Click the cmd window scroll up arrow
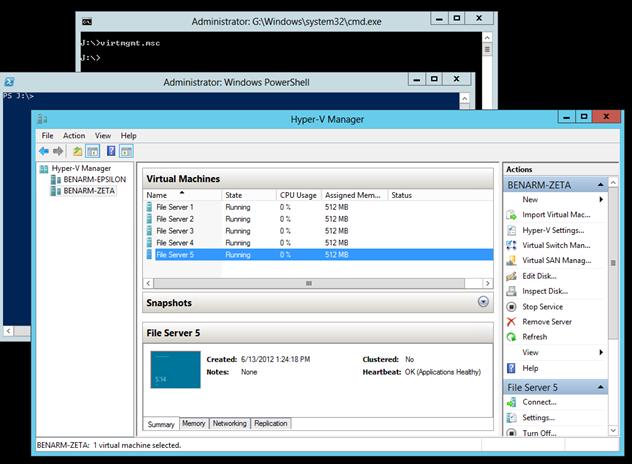The height and width of the screenshot is (464, 632). click(x=487, y=37)
